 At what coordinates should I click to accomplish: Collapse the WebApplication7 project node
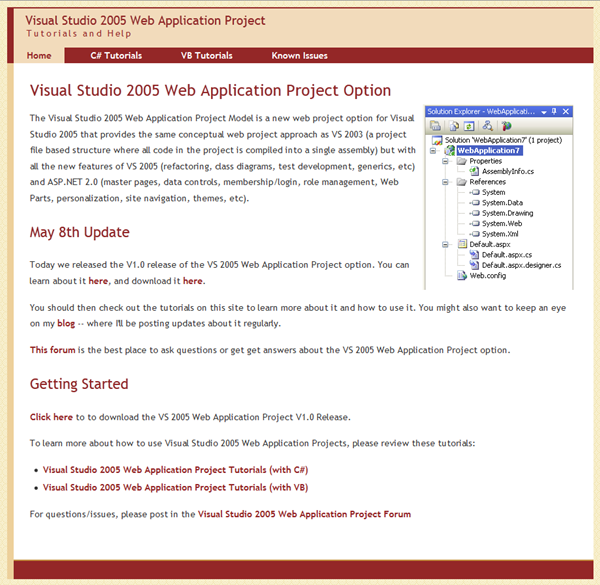tap(433, 151)
